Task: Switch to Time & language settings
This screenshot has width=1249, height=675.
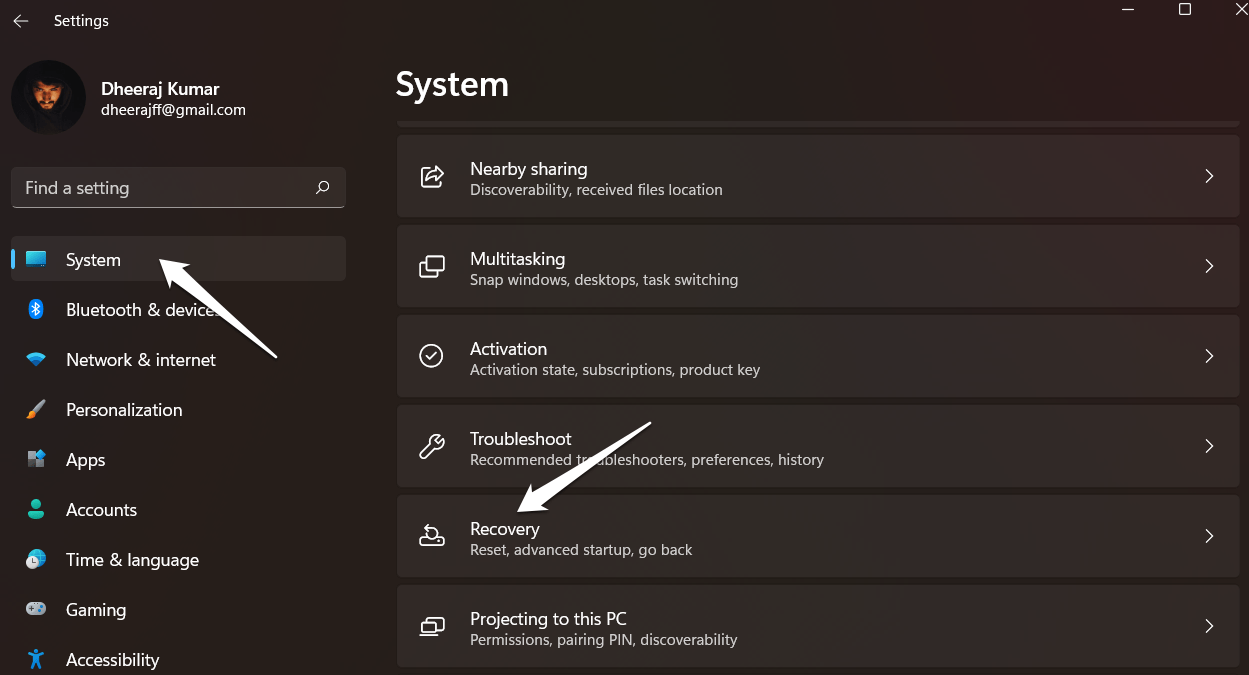Action: point(132,560)
